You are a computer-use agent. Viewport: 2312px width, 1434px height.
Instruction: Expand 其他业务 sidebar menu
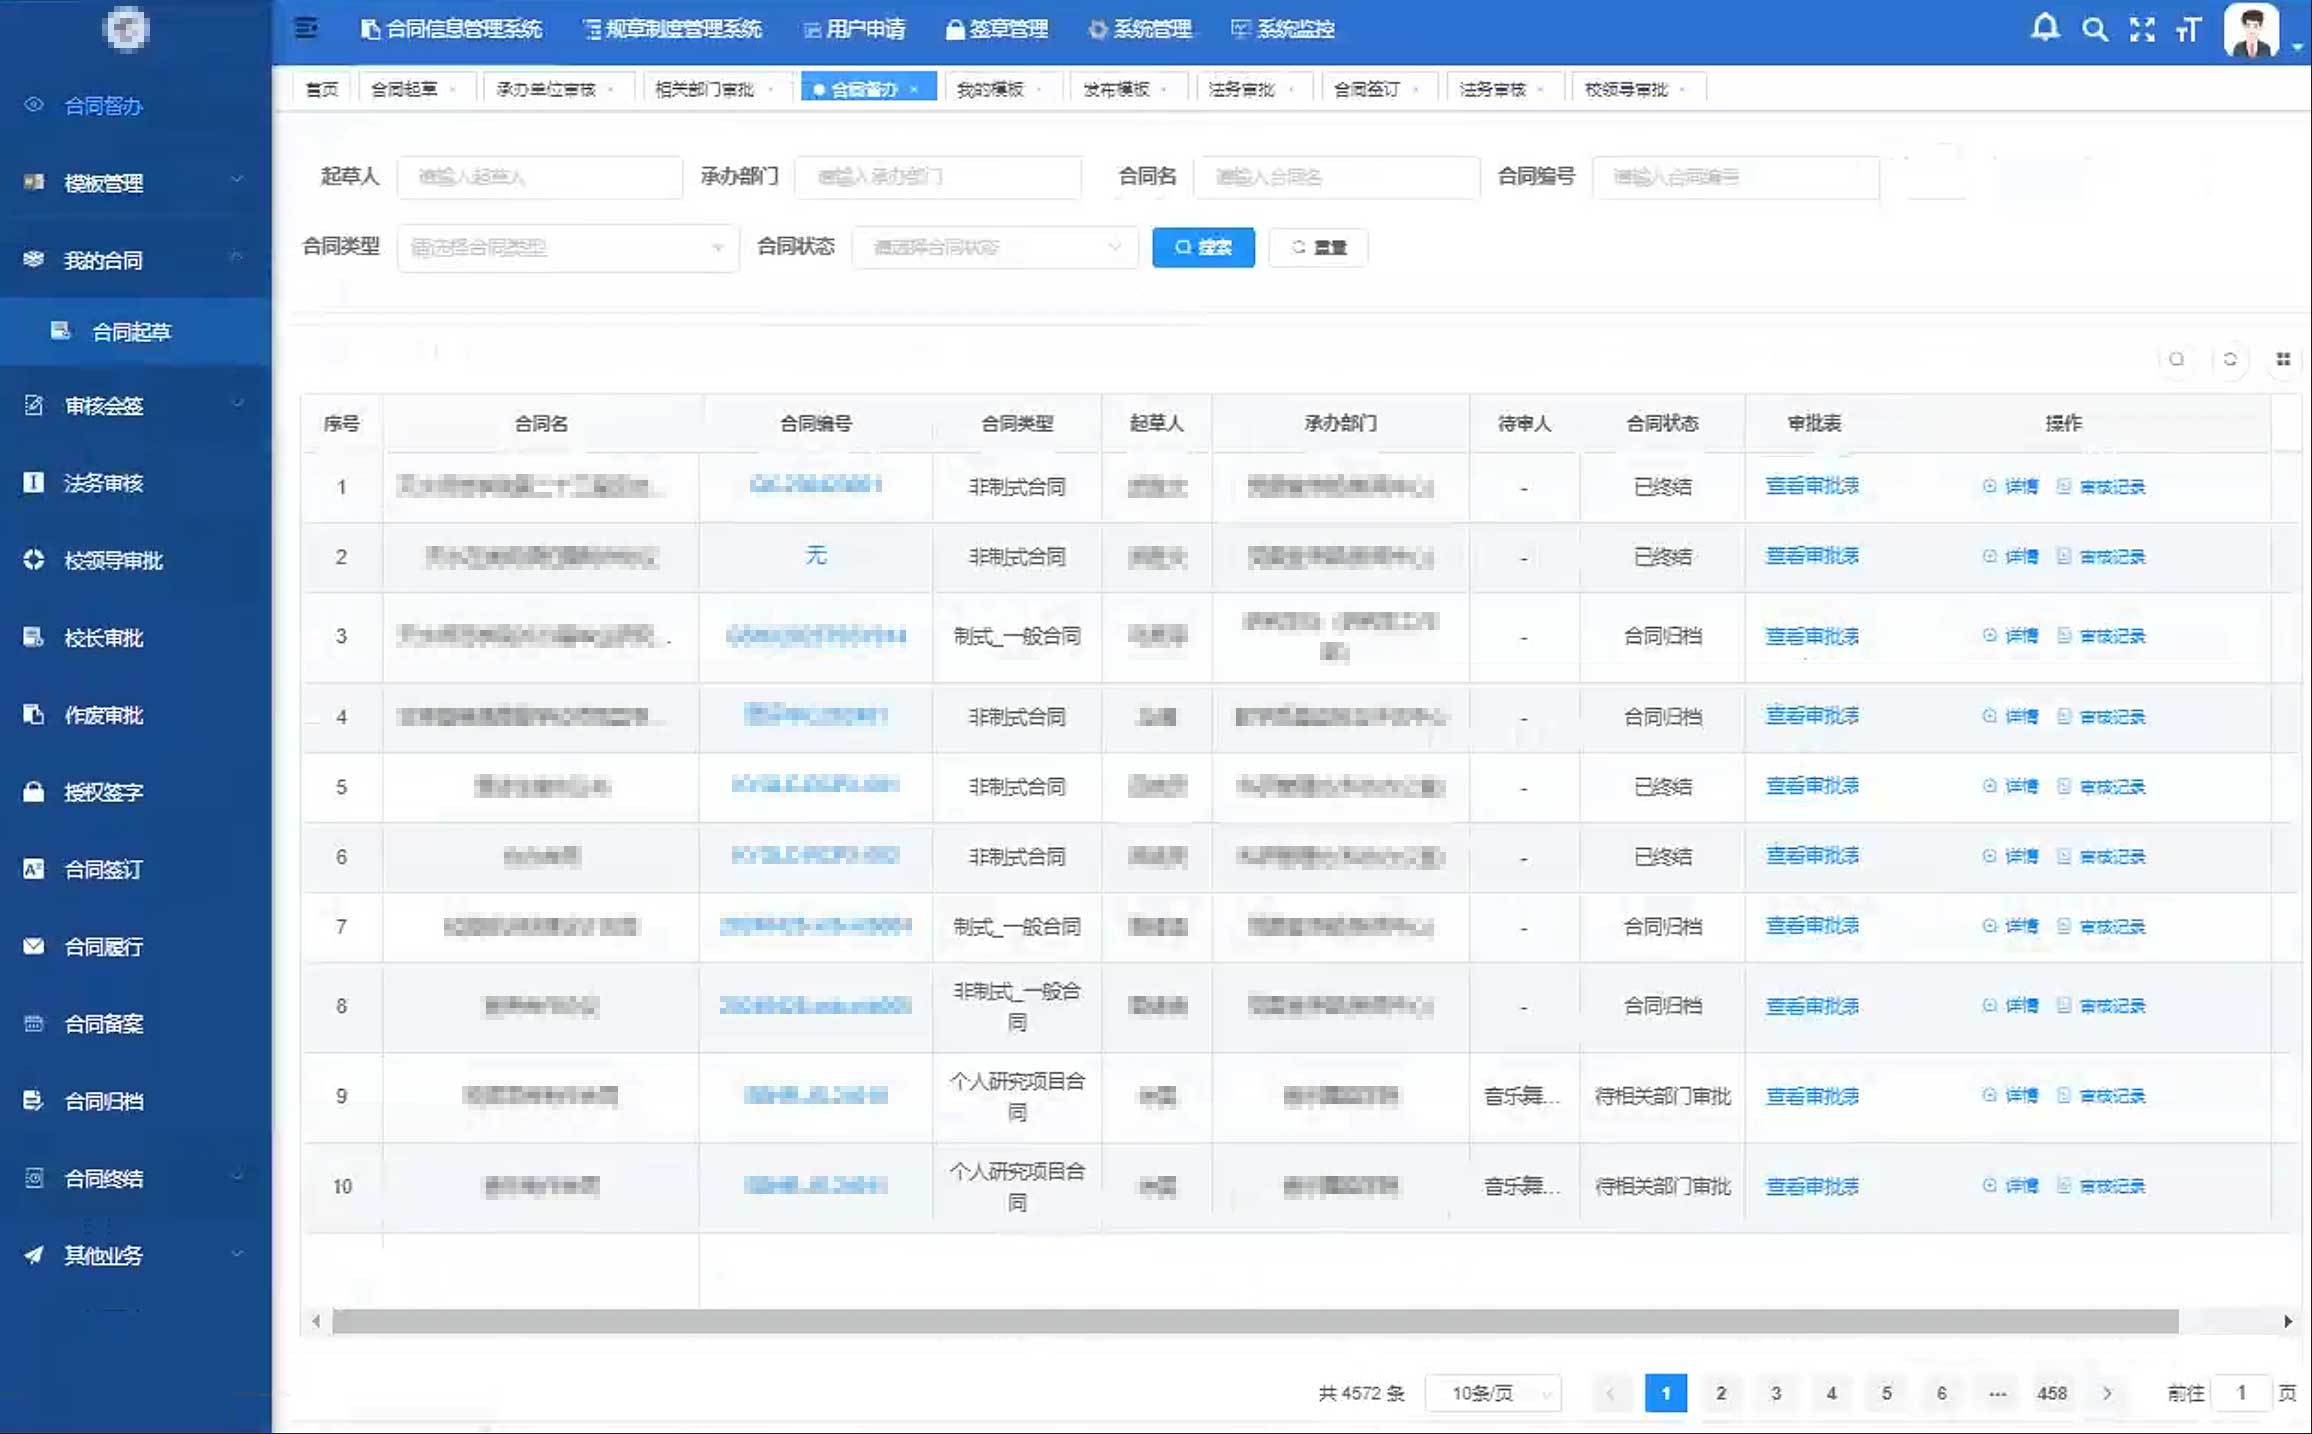[x=136, y=1255]
